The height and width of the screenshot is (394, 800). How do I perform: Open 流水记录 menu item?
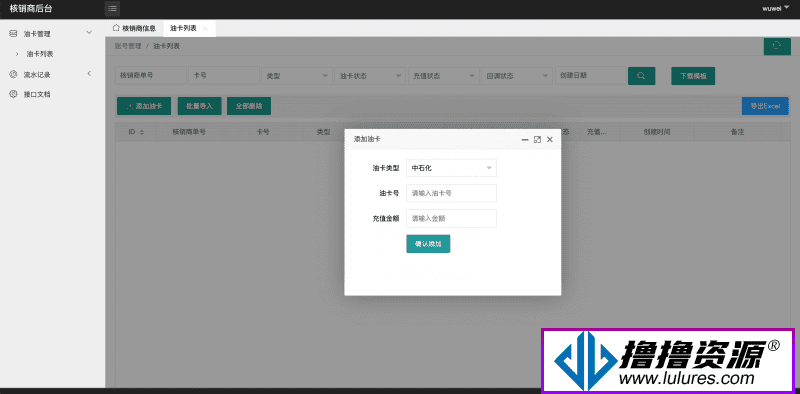(37, 75)
